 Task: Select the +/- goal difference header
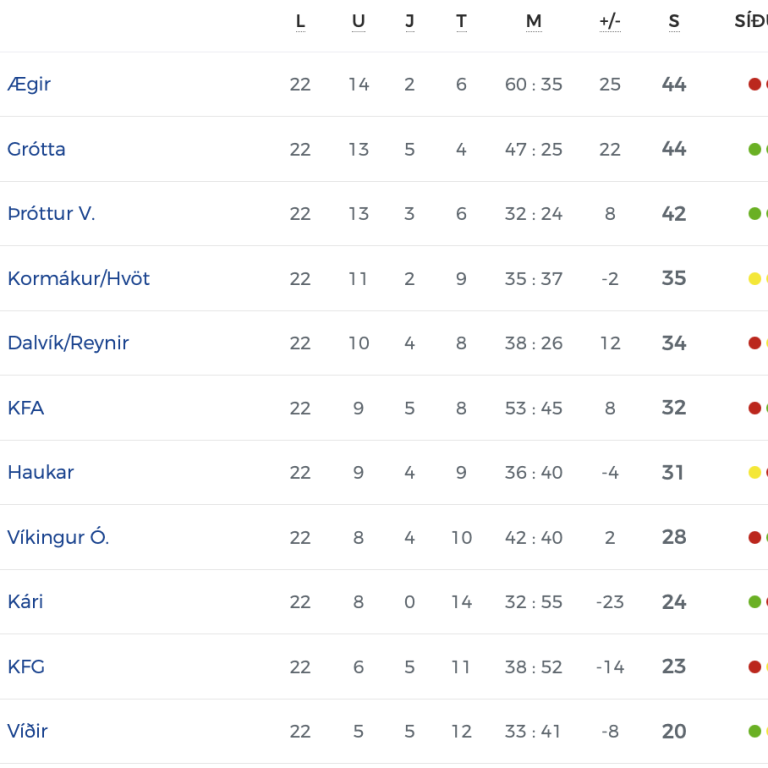pyautogui.click(x=610, y=22)
